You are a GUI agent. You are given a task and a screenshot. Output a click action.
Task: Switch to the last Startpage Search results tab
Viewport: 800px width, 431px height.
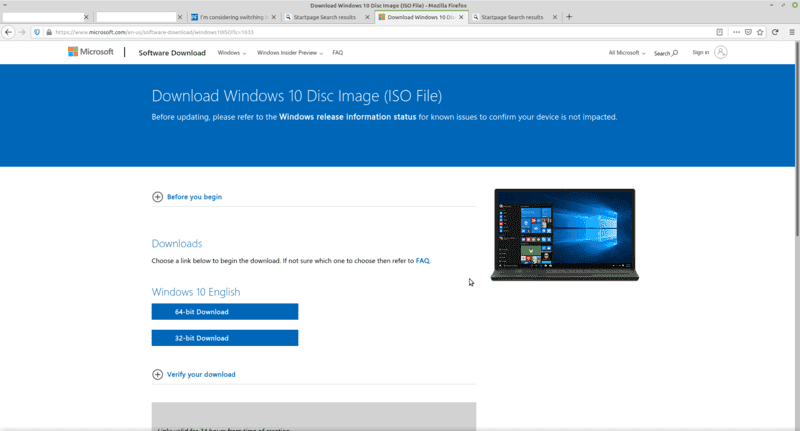pyautogui.click(x=512, y=17)
